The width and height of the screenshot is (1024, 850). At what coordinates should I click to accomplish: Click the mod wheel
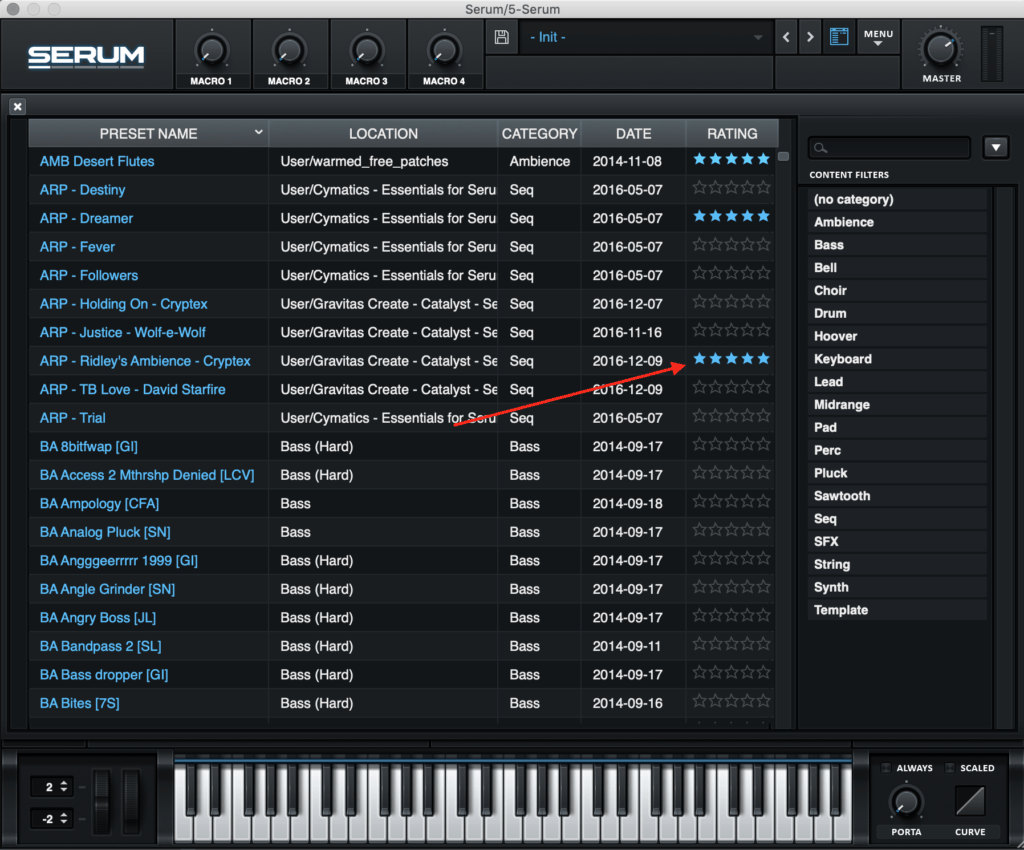coord(131,801)
